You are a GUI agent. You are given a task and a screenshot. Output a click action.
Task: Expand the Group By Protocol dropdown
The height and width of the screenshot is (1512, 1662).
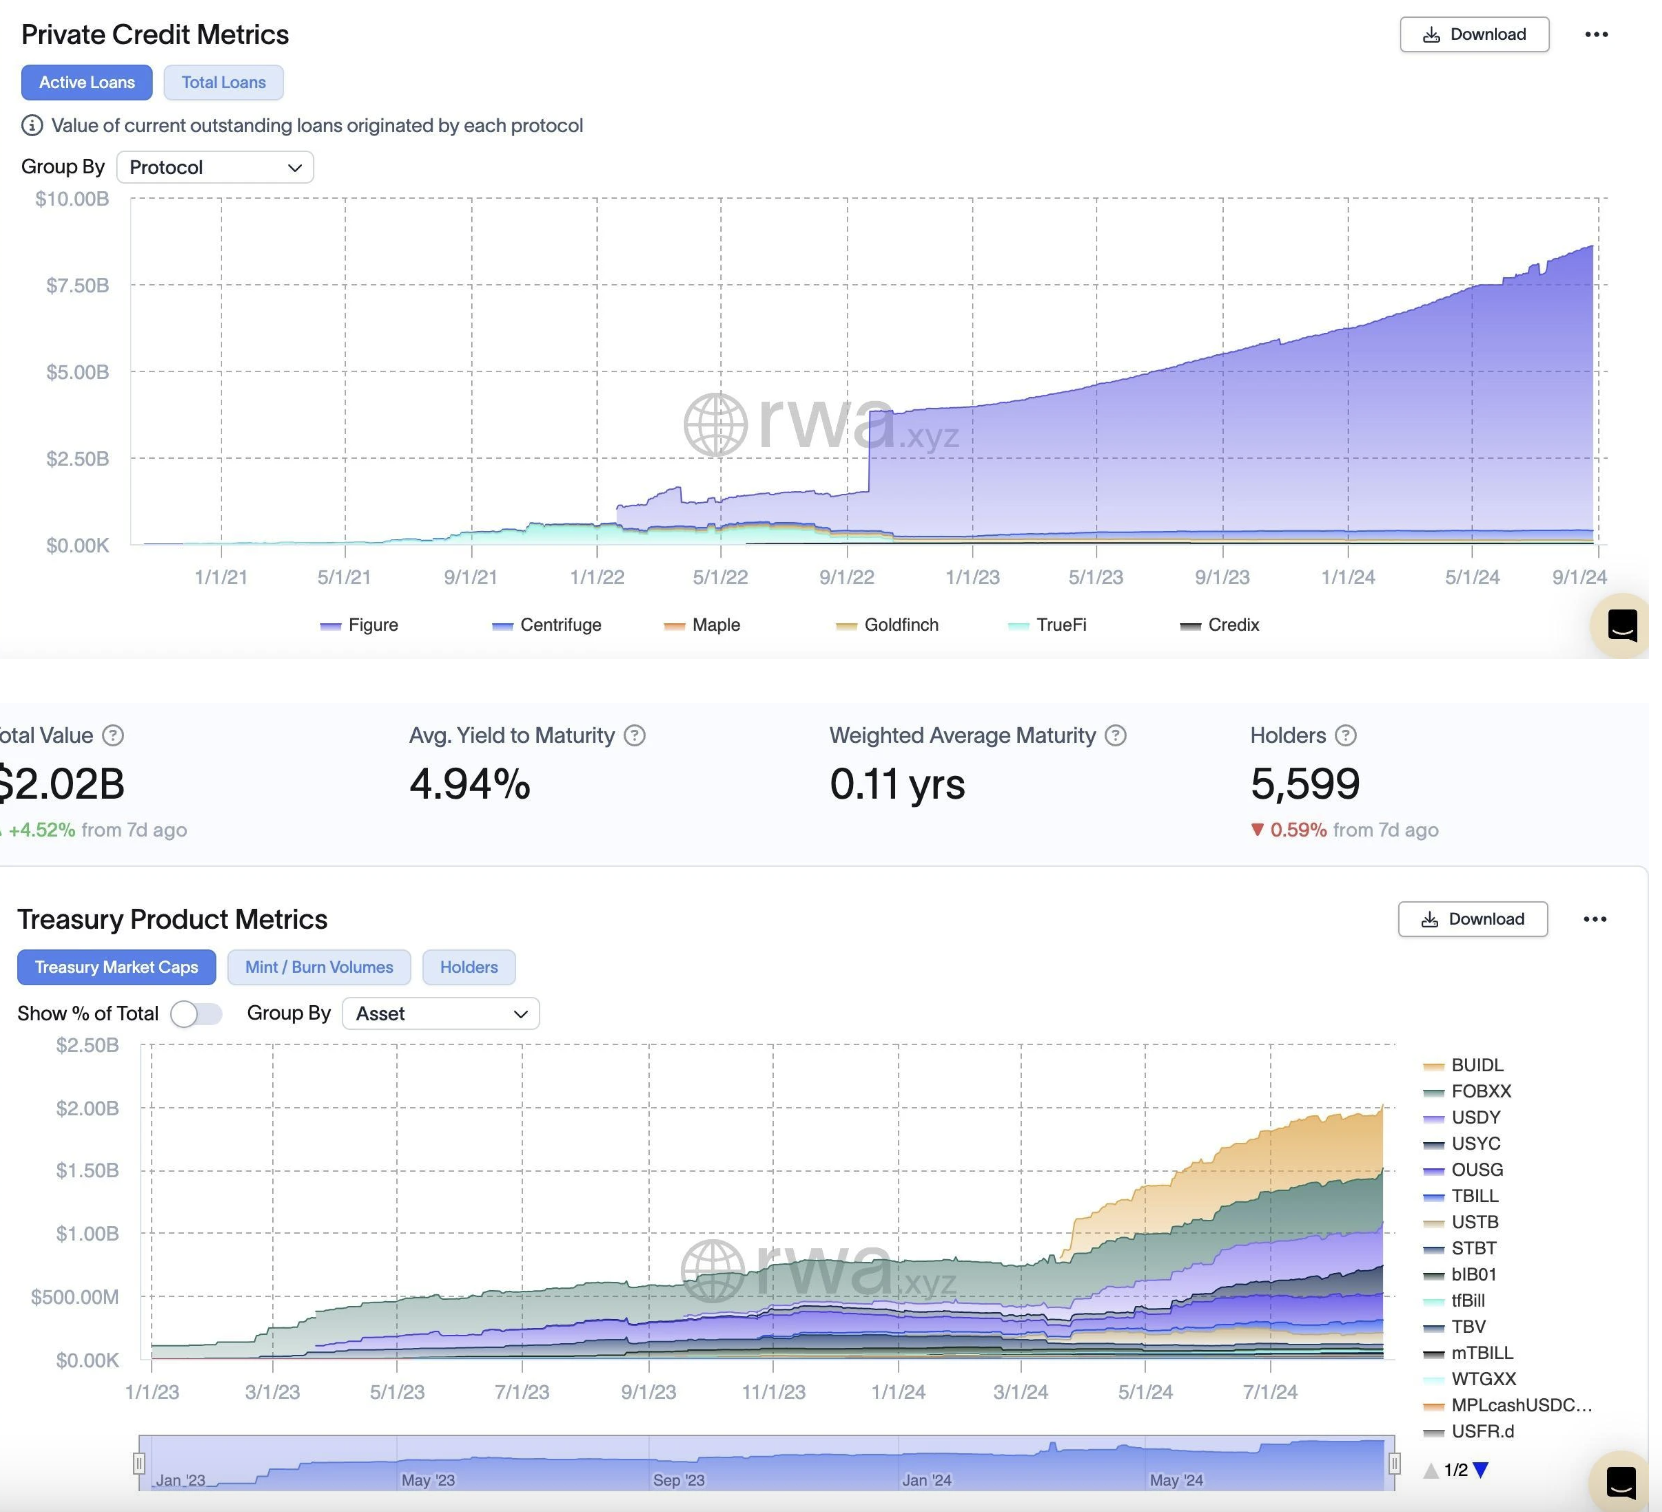(215, 168)
